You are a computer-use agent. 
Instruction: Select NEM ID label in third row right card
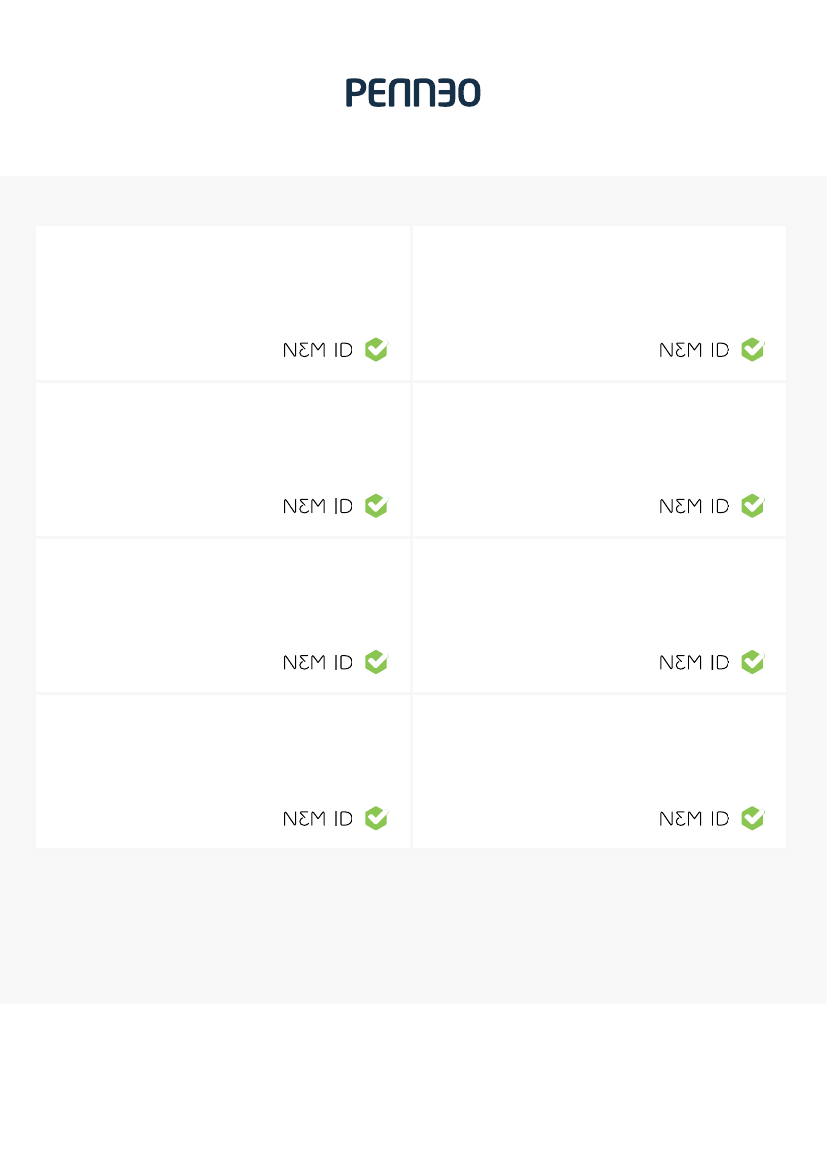click(694, 662)
